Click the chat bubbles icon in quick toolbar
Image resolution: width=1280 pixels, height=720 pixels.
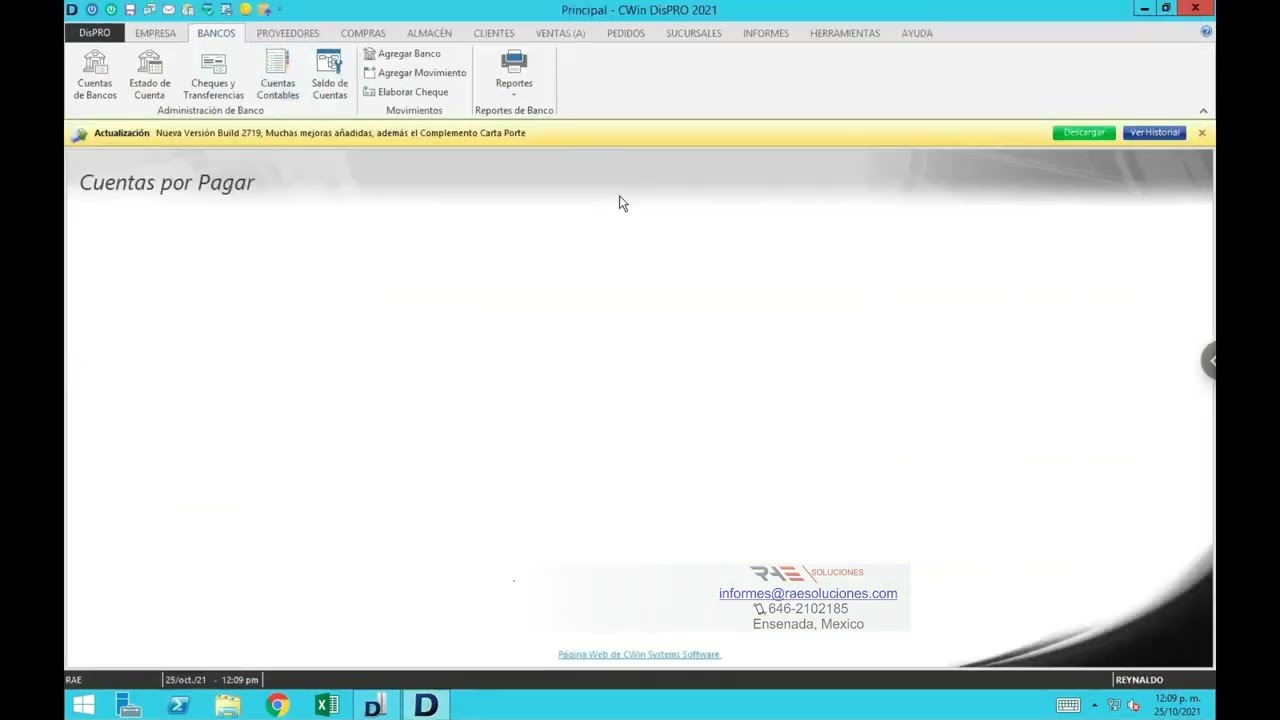pyautogui.click(x=149, y=10)
